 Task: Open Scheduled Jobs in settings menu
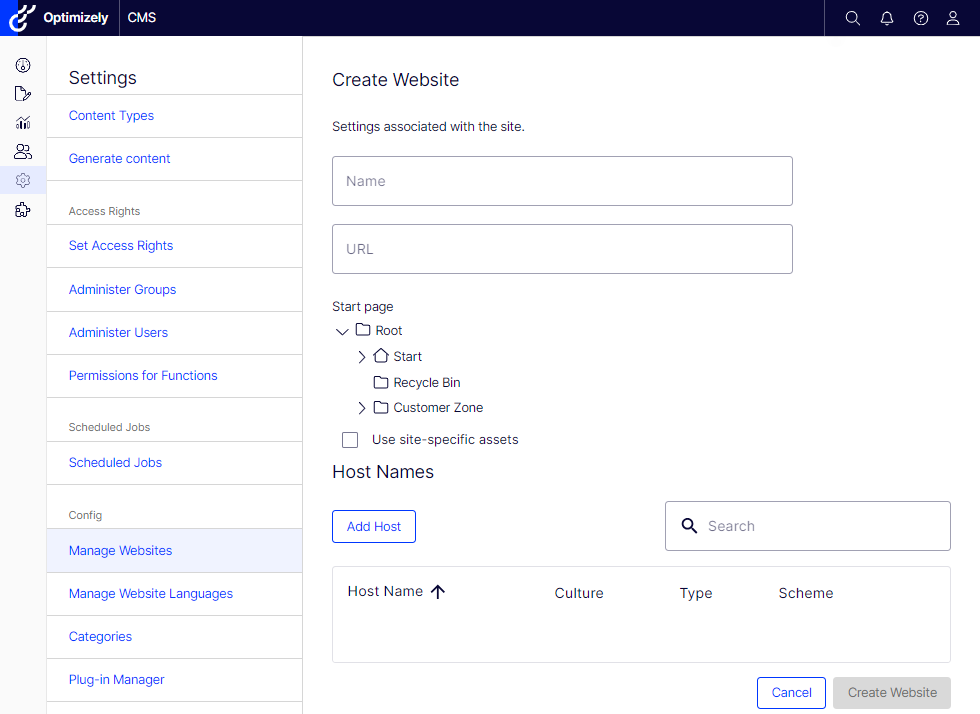click(115, 463)
